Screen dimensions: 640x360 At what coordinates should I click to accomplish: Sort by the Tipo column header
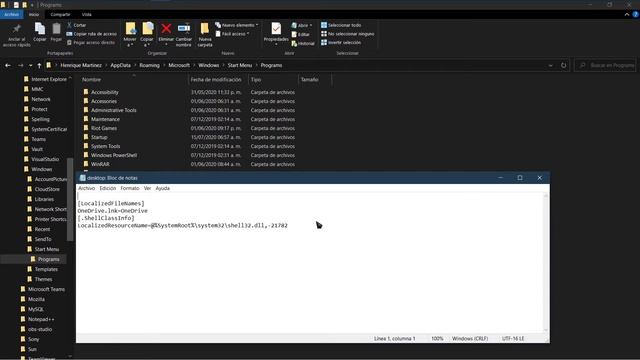click(x=256, y=80)
